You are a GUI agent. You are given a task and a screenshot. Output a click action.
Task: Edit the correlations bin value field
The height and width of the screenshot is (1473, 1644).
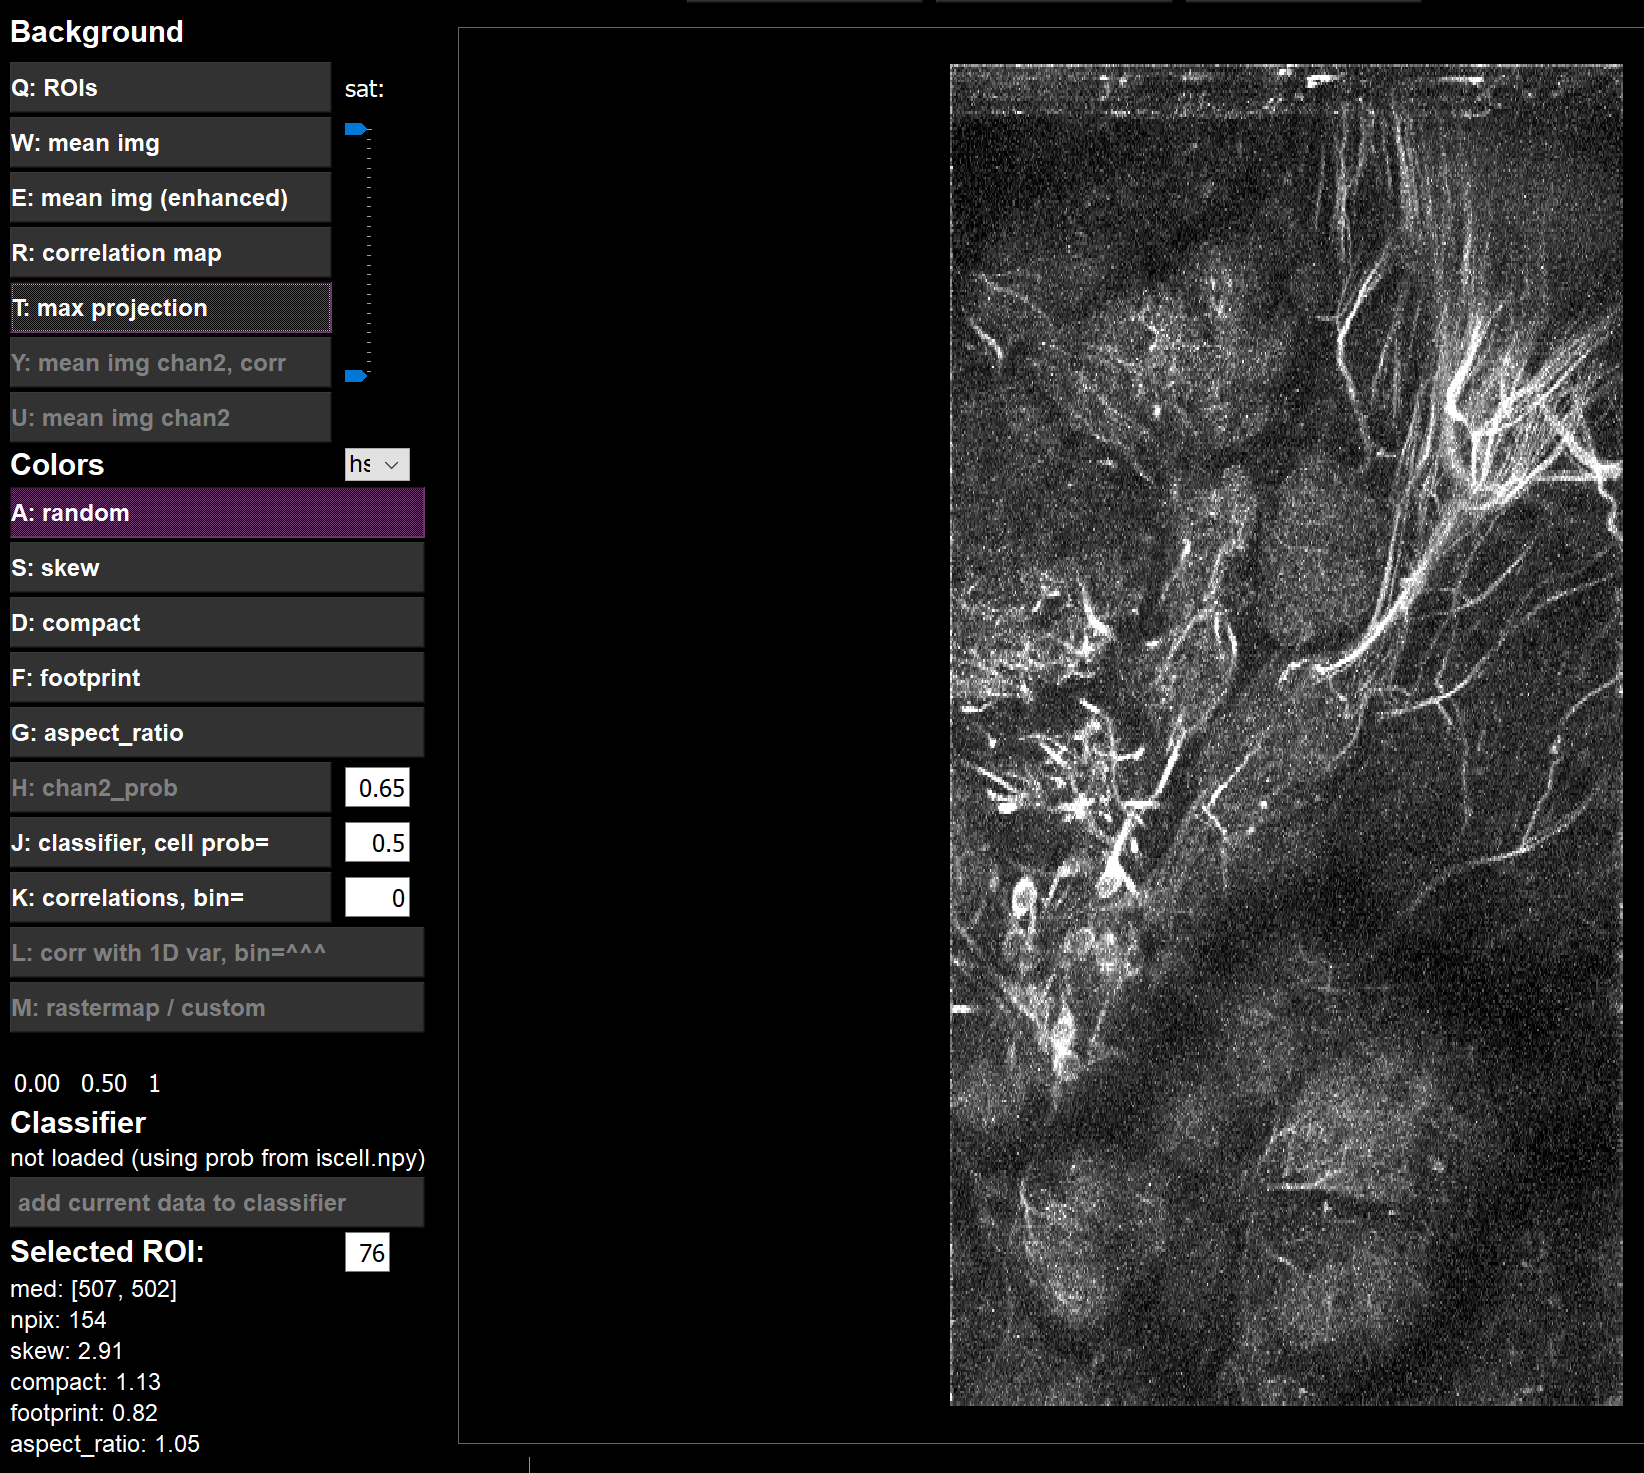376,897
